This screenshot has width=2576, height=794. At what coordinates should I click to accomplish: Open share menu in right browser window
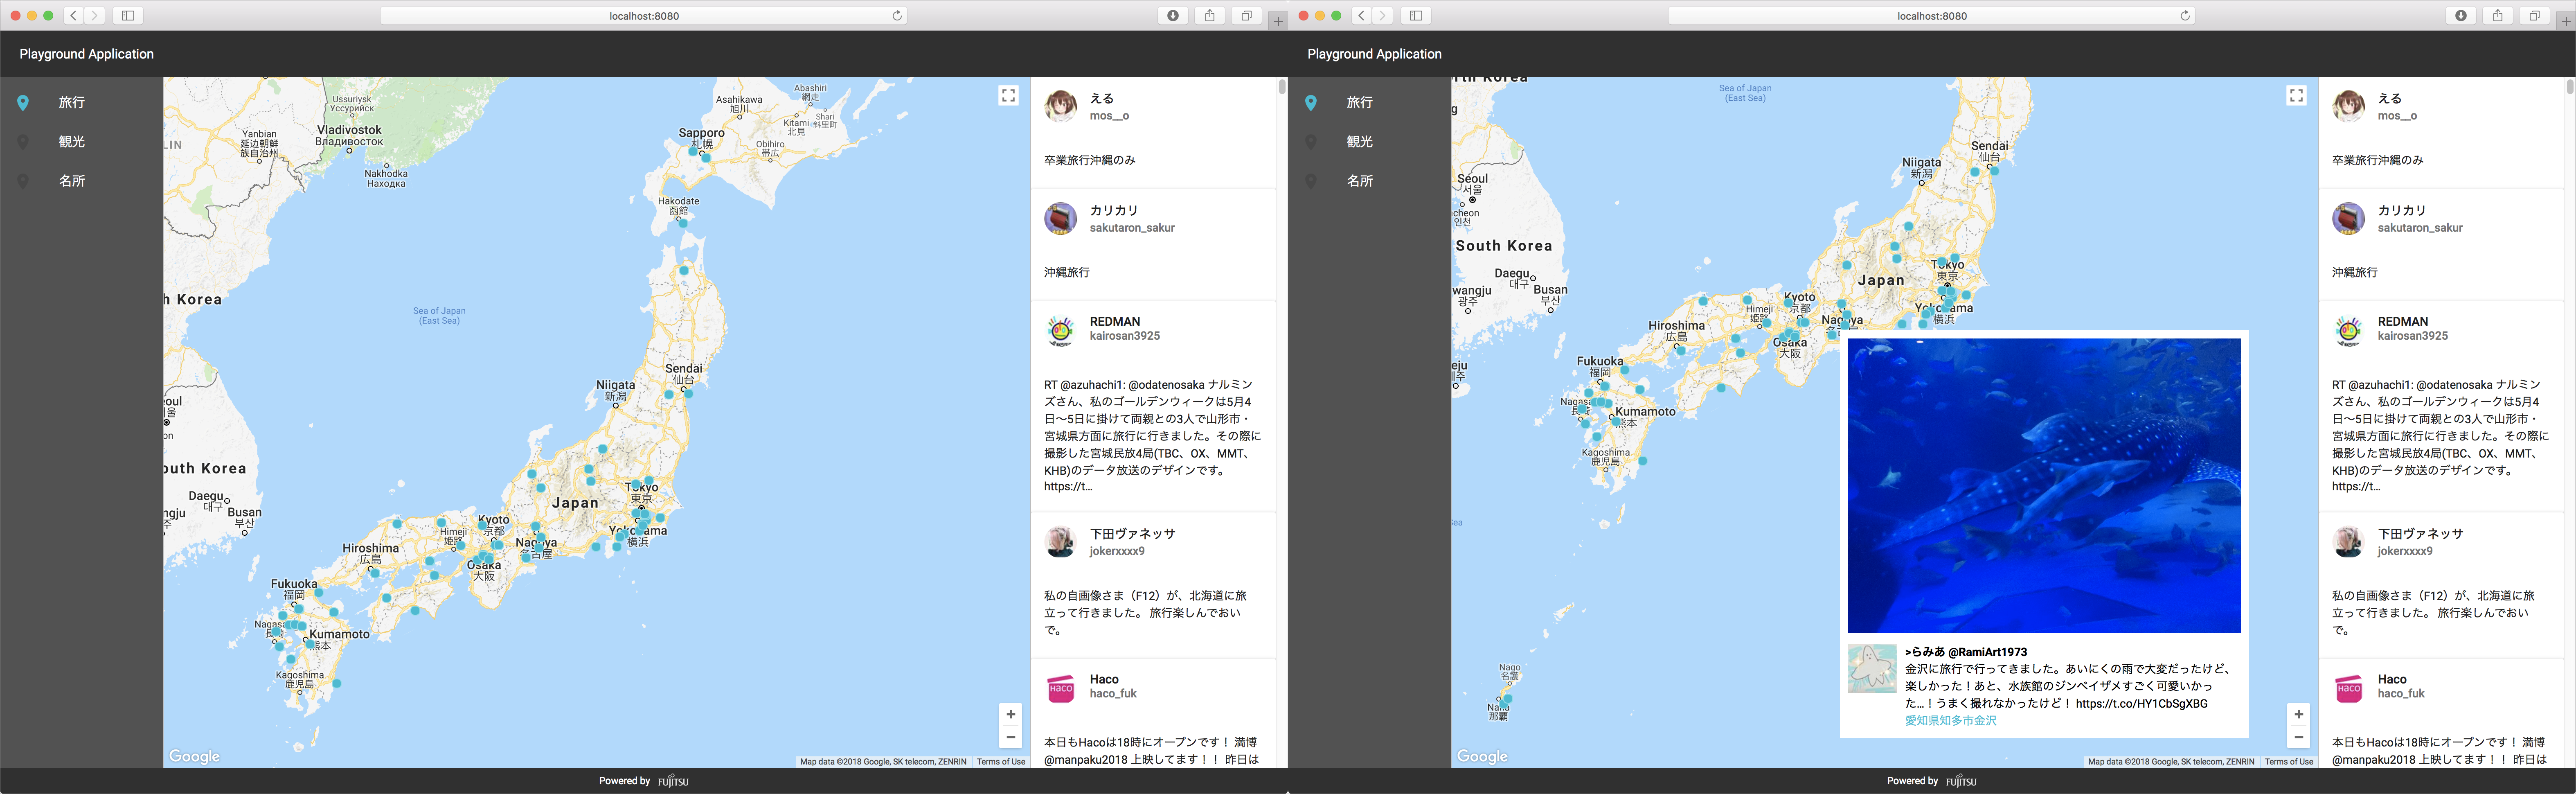point(2498,15)
